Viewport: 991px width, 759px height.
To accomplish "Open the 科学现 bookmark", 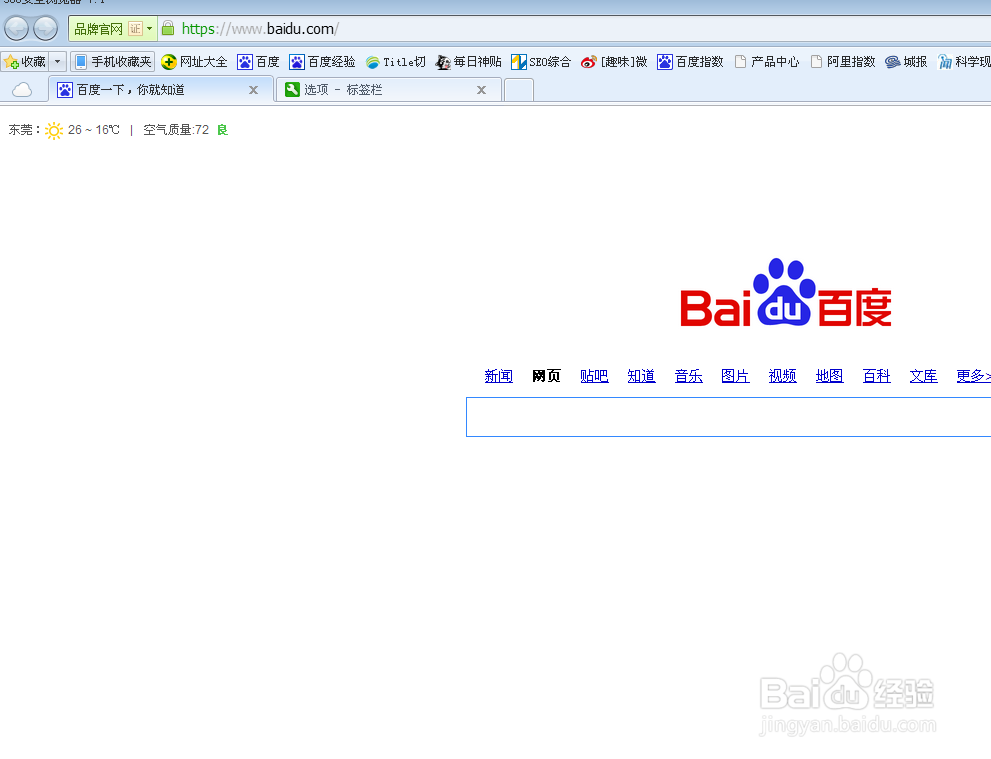I will 964,61.
